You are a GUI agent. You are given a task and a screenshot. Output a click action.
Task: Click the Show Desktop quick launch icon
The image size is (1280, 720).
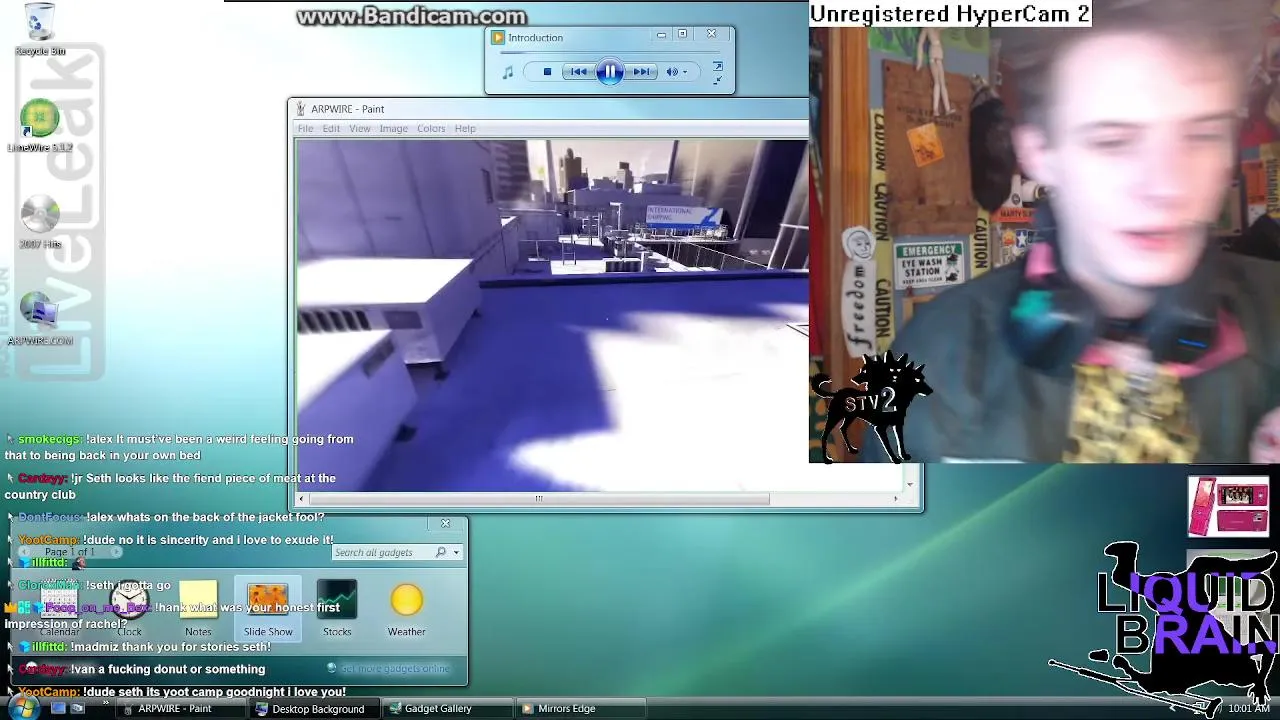coord(58,708)
